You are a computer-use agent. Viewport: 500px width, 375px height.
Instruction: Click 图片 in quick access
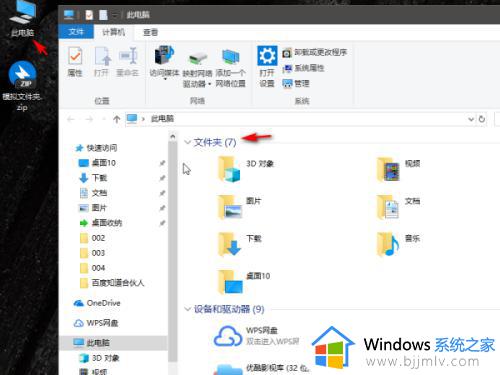(93, 208)
